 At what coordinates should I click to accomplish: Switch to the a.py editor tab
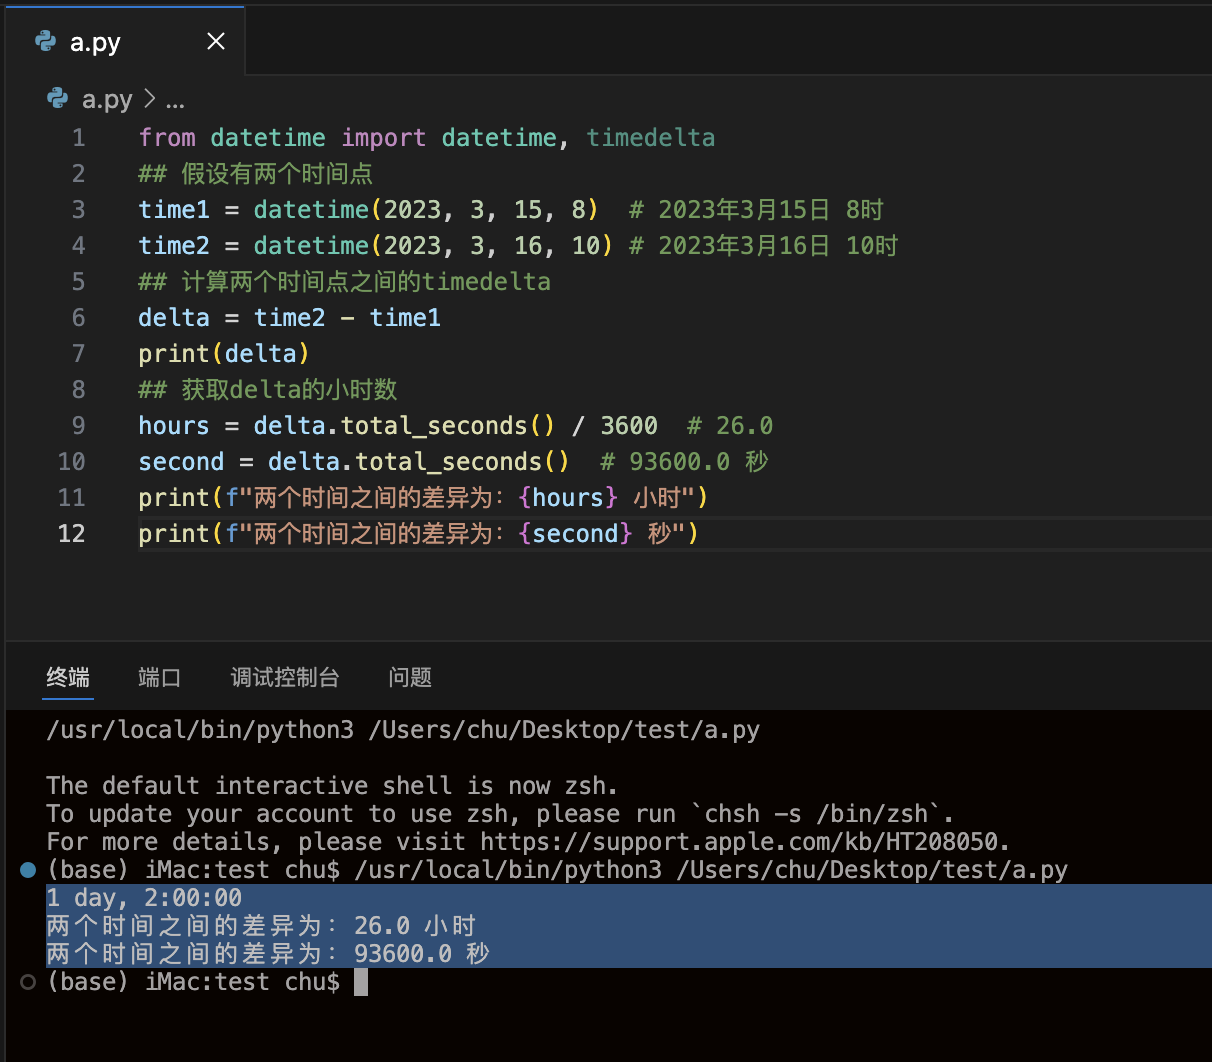point(96,42)
